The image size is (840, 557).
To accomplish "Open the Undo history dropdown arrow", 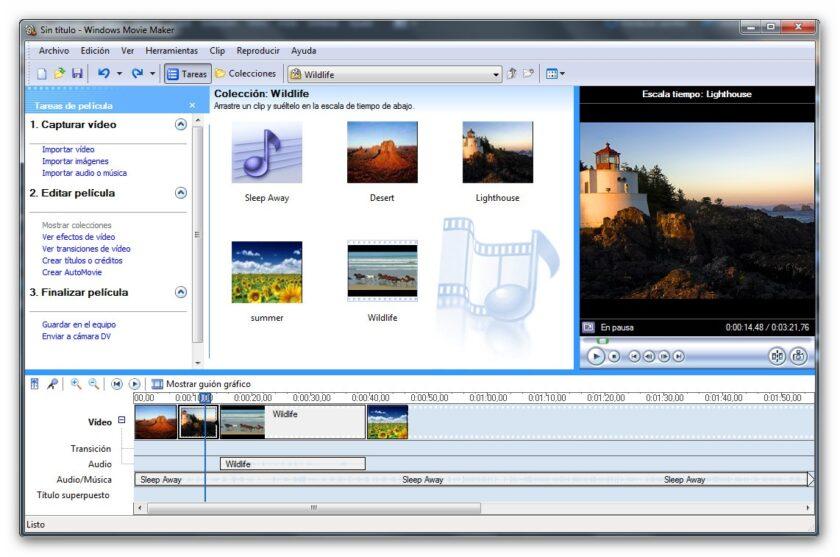I will point(119,74).
